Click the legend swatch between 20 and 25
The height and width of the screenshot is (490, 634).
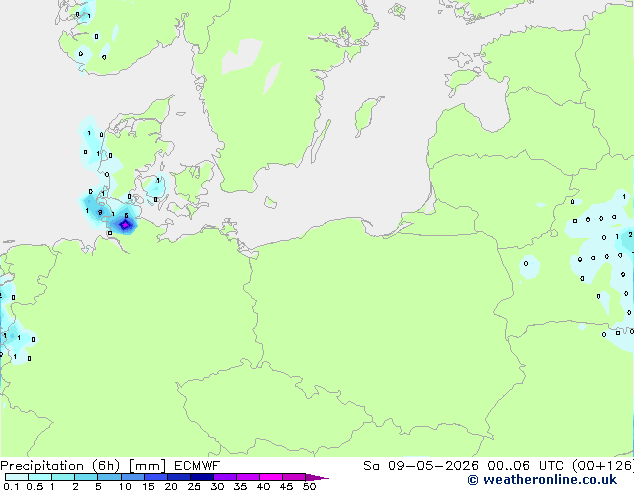pyautogui.click(x=179, y=477)
